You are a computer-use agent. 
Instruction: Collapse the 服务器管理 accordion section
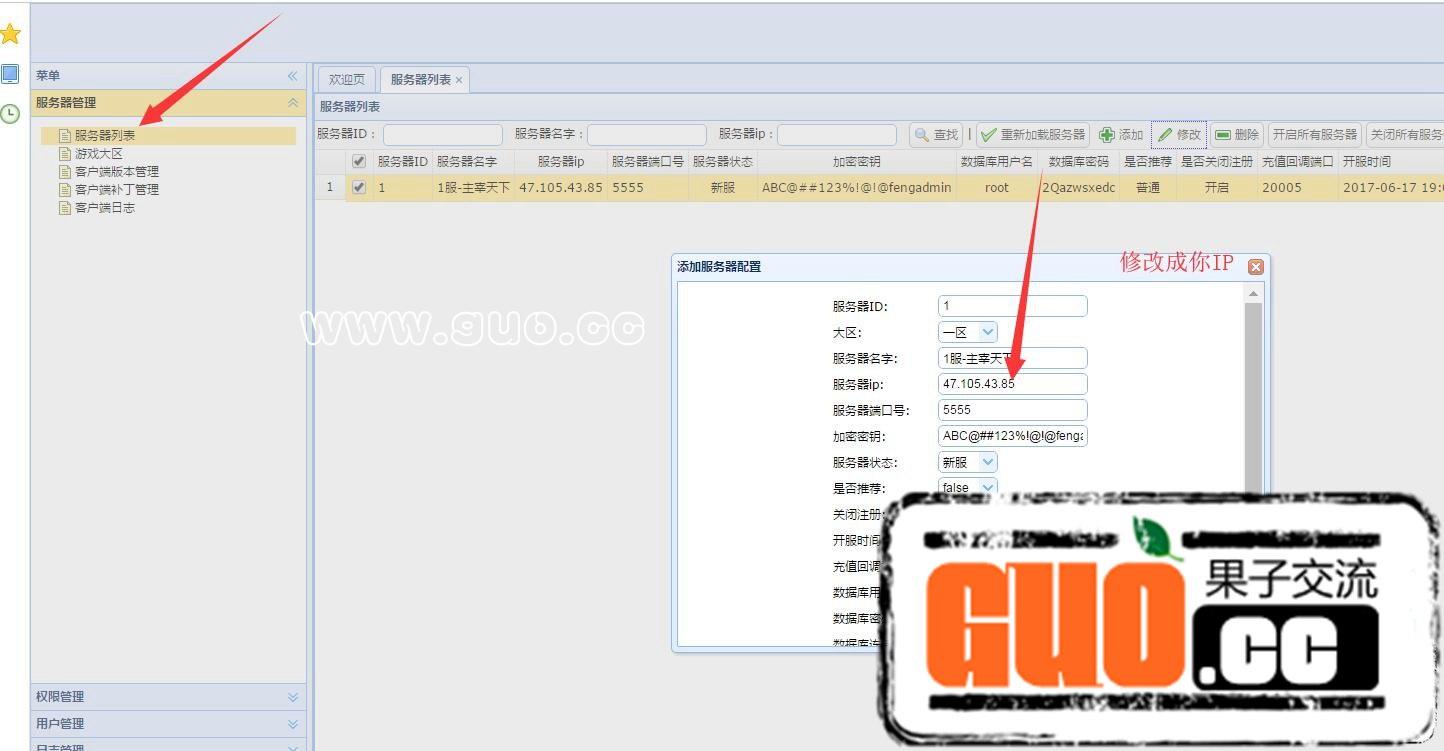pos(292,103)
